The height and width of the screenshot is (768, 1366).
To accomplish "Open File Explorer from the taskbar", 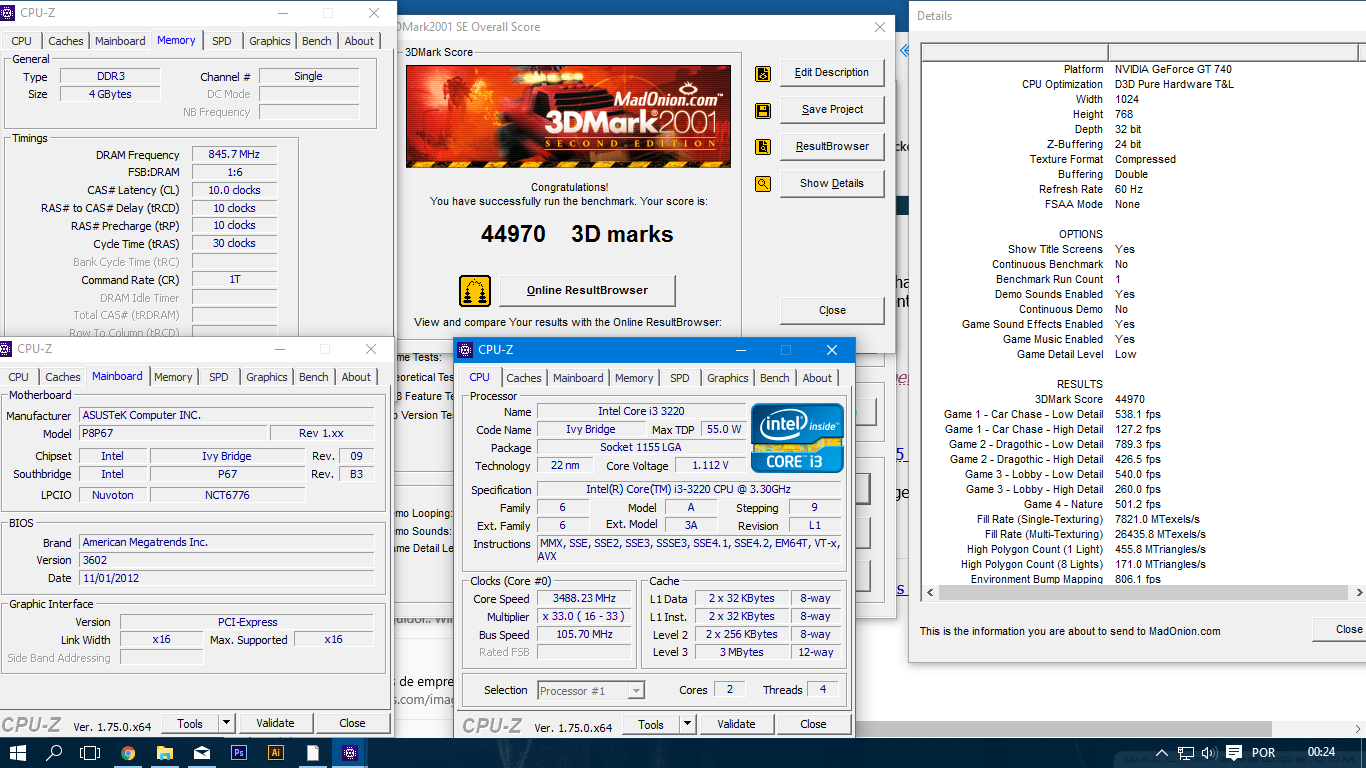I will point(165,753).
